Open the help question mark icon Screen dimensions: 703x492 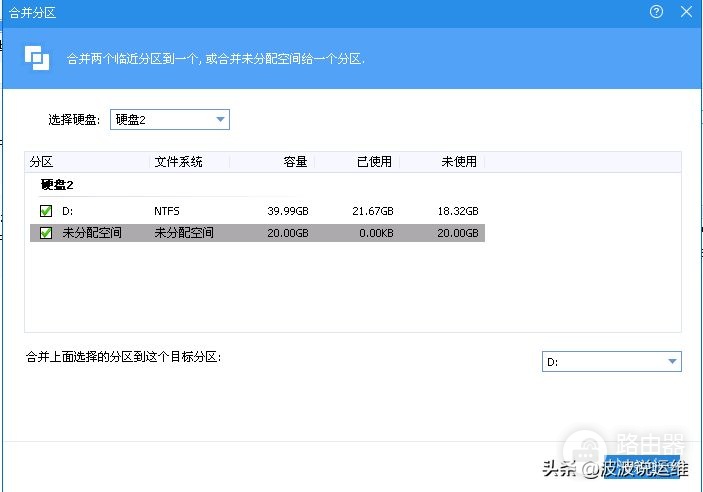[656, 12]
